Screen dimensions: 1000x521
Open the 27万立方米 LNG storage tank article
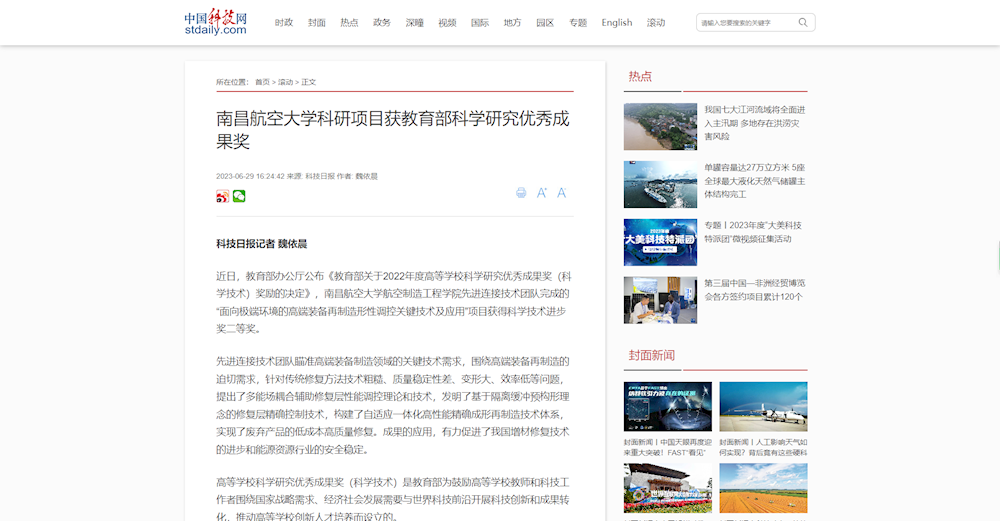pos(755,180)
